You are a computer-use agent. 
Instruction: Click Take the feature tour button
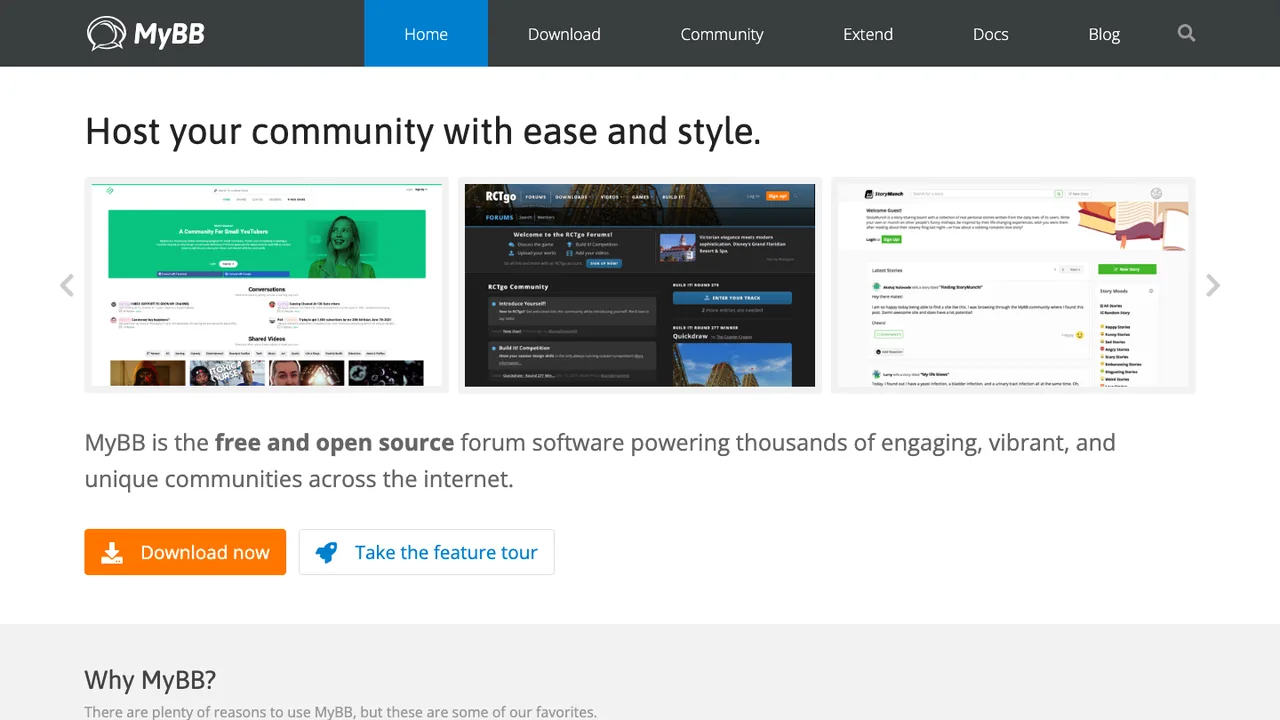427,552
